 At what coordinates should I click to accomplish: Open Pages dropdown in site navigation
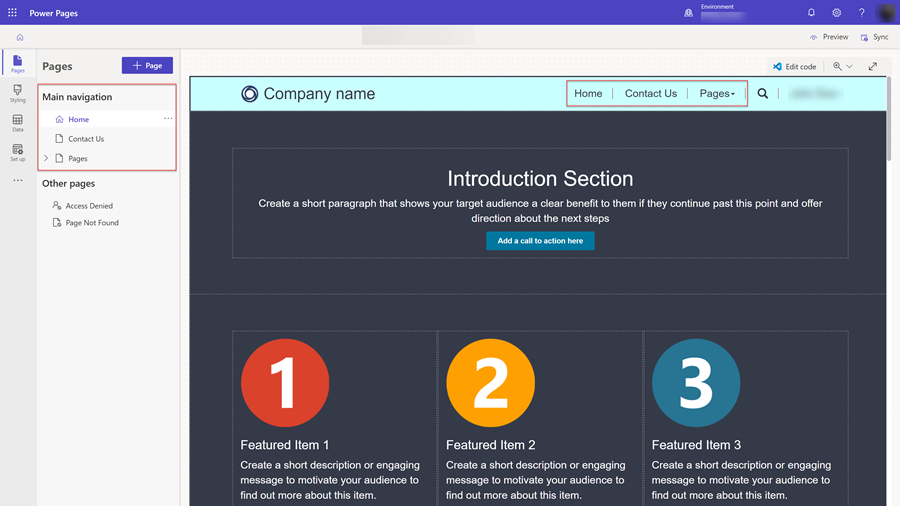click(717, 94)
